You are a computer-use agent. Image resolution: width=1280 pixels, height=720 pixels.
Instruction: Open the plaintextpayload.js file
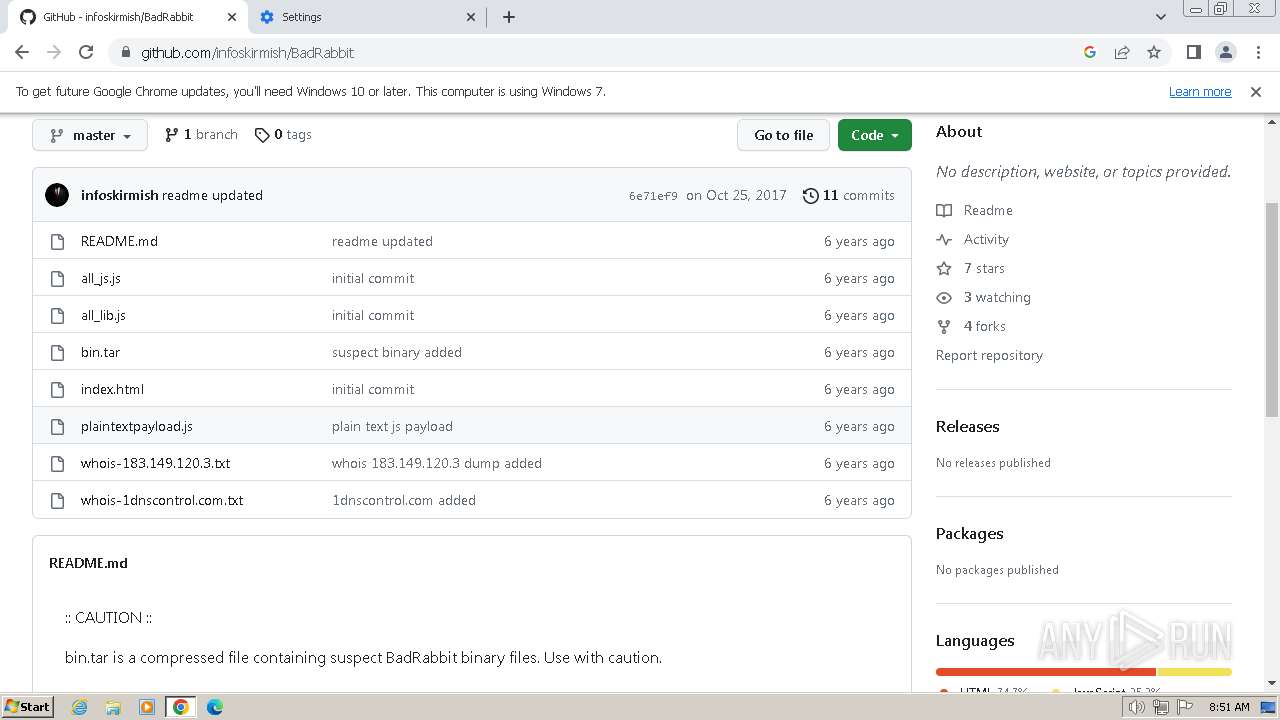point(137,426)
